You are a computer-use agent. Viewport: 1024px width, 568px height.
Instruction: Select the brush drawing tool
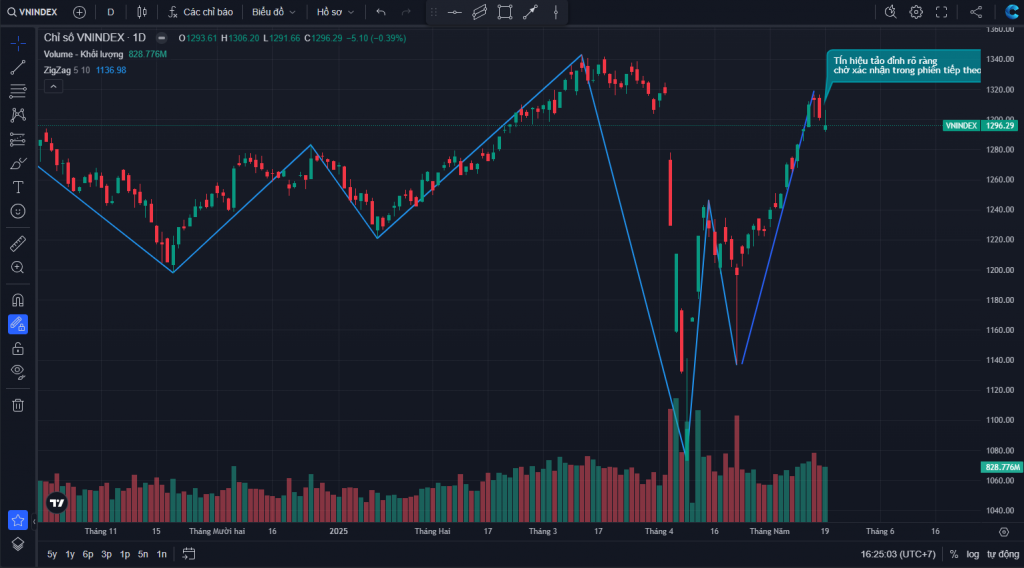18,163
